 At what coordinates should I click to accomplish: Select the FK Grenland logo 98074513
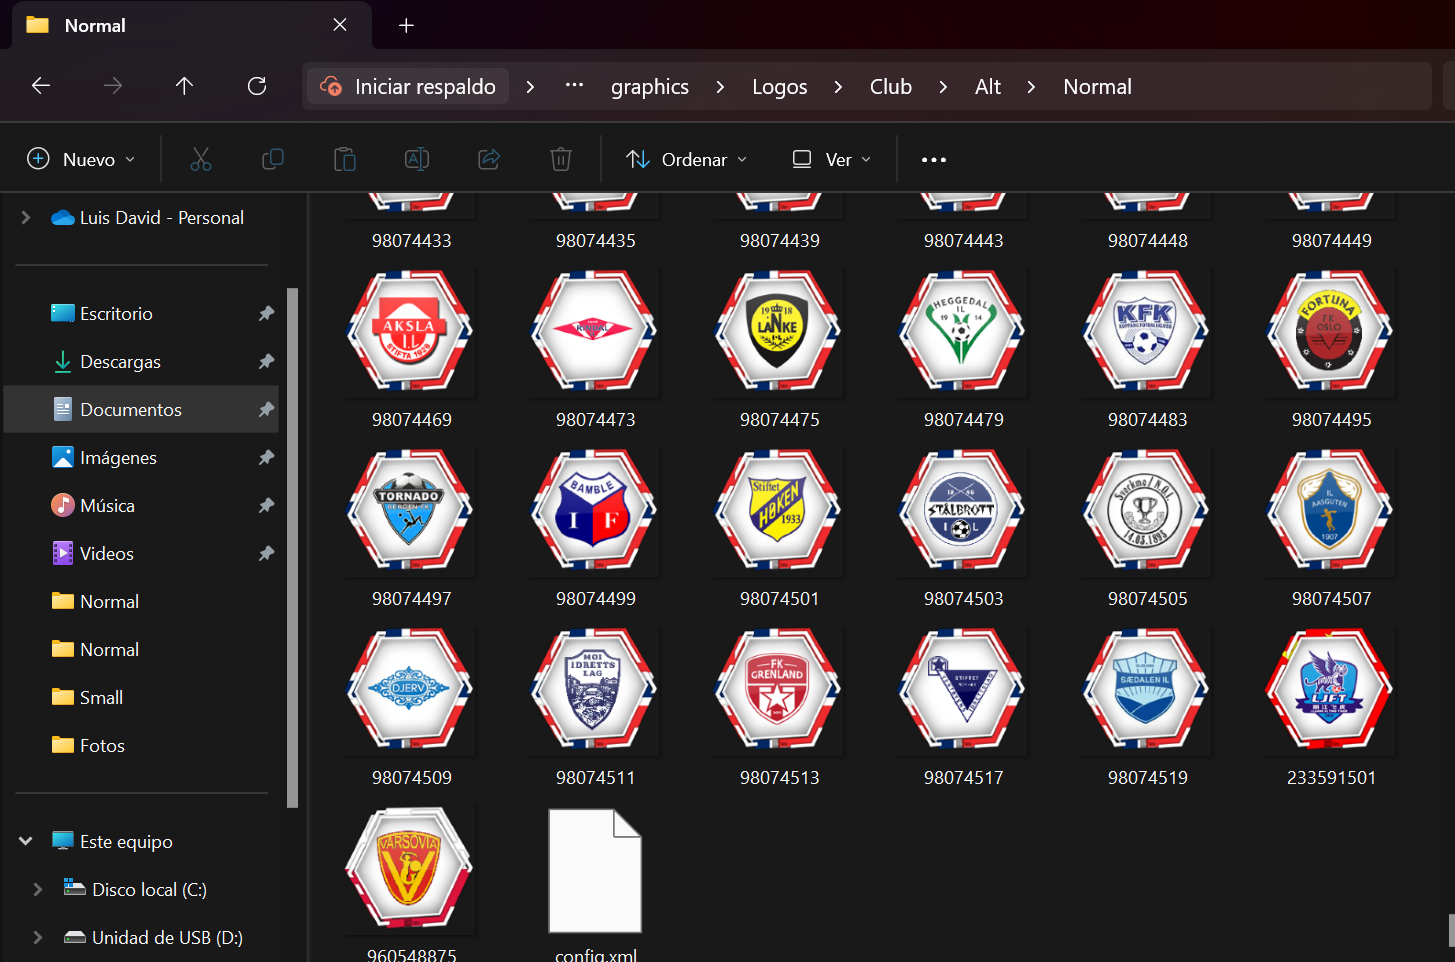coord(778,689)
